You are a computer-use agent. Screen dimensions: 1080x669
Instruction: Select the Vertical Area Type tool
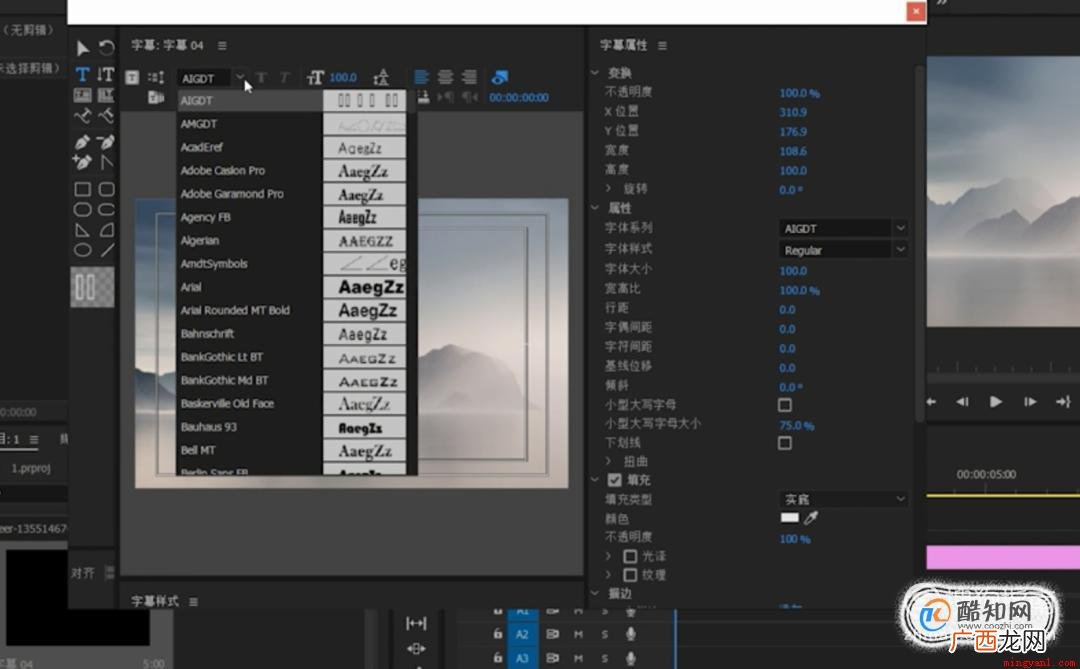[105, 95]
